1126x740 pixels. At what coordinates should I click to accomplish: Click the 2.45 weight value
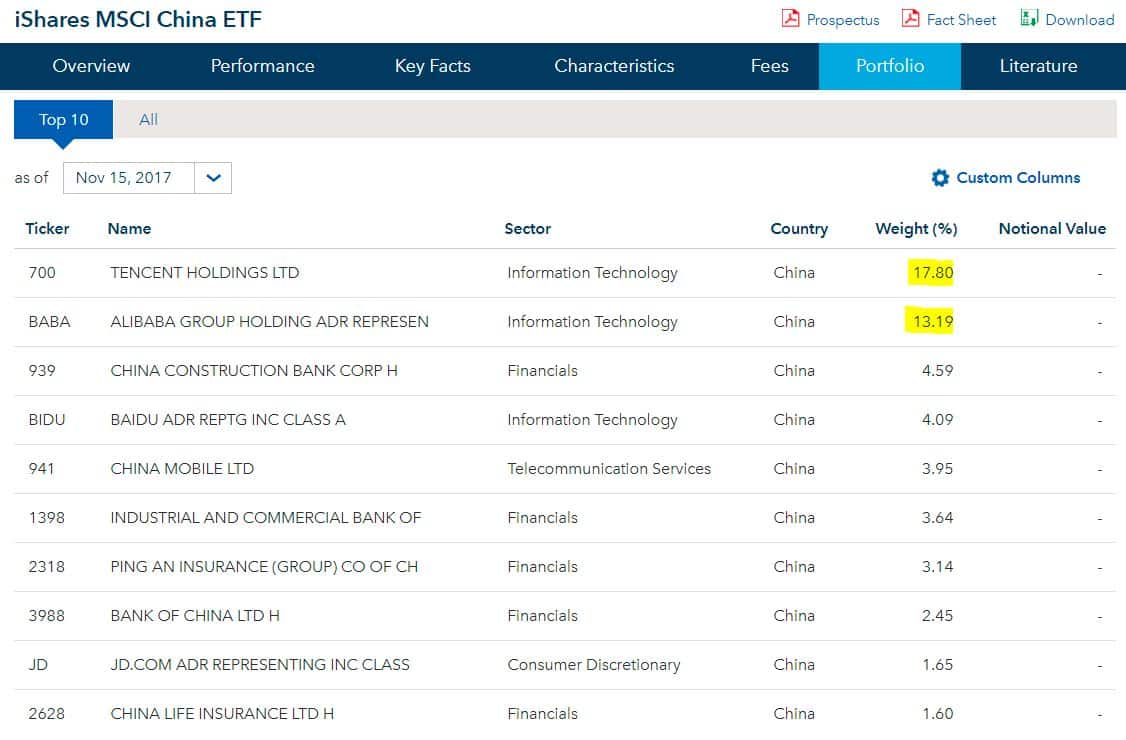coord(937,616)
